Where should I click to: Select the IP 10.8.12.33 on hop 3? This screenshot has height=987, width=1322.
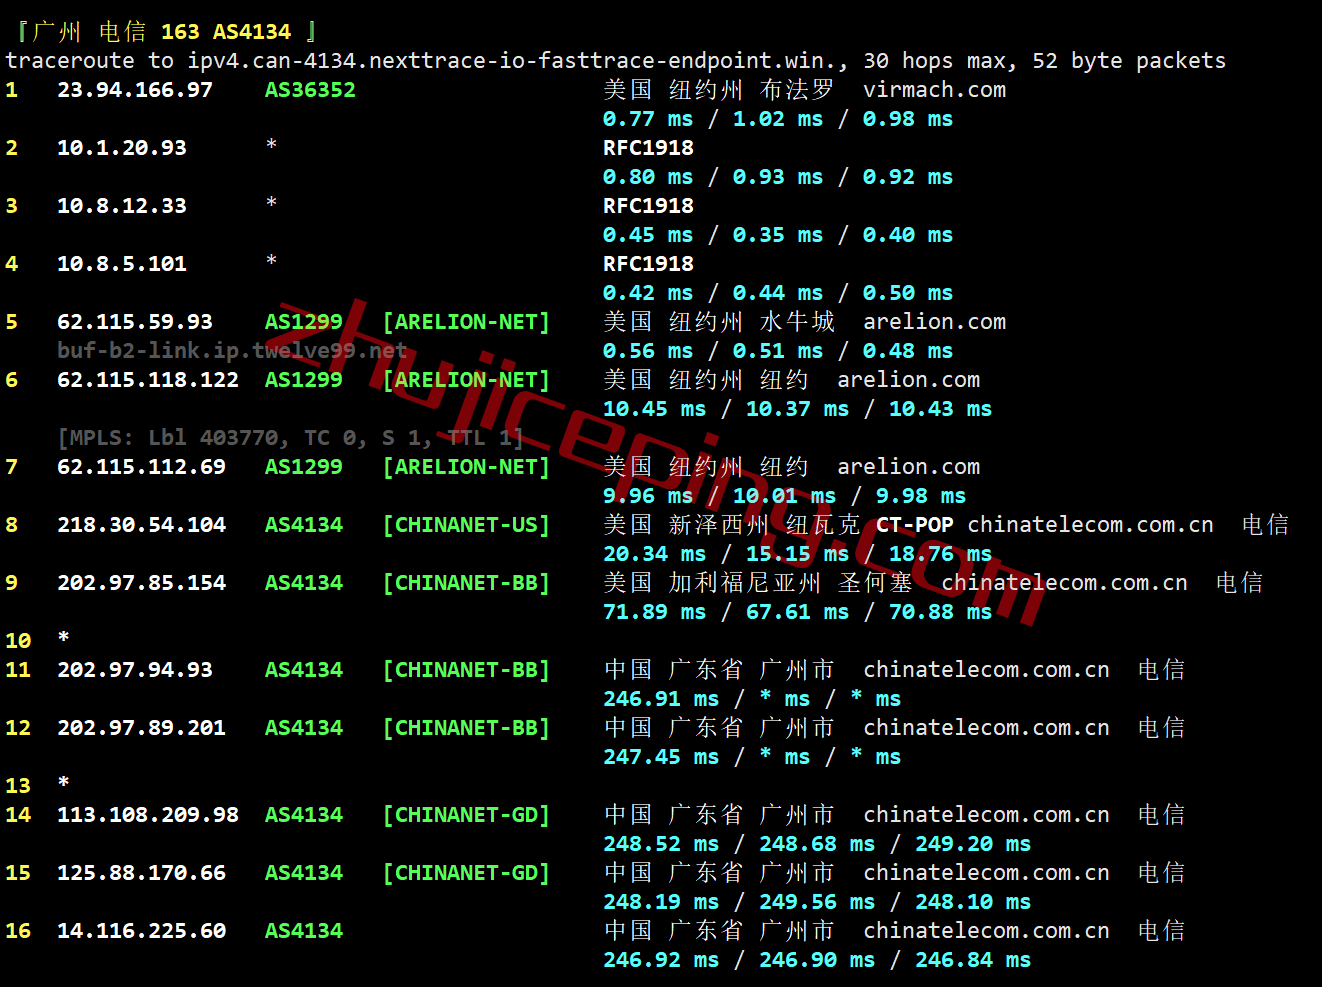(x=121, y=206)
